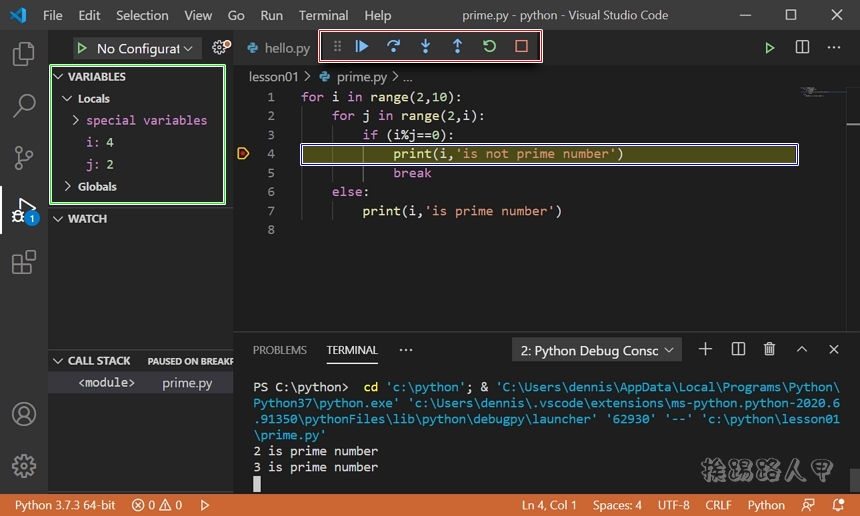Maximize the terminal panel size
Screen dimensions: 860x516
point(802,350)
